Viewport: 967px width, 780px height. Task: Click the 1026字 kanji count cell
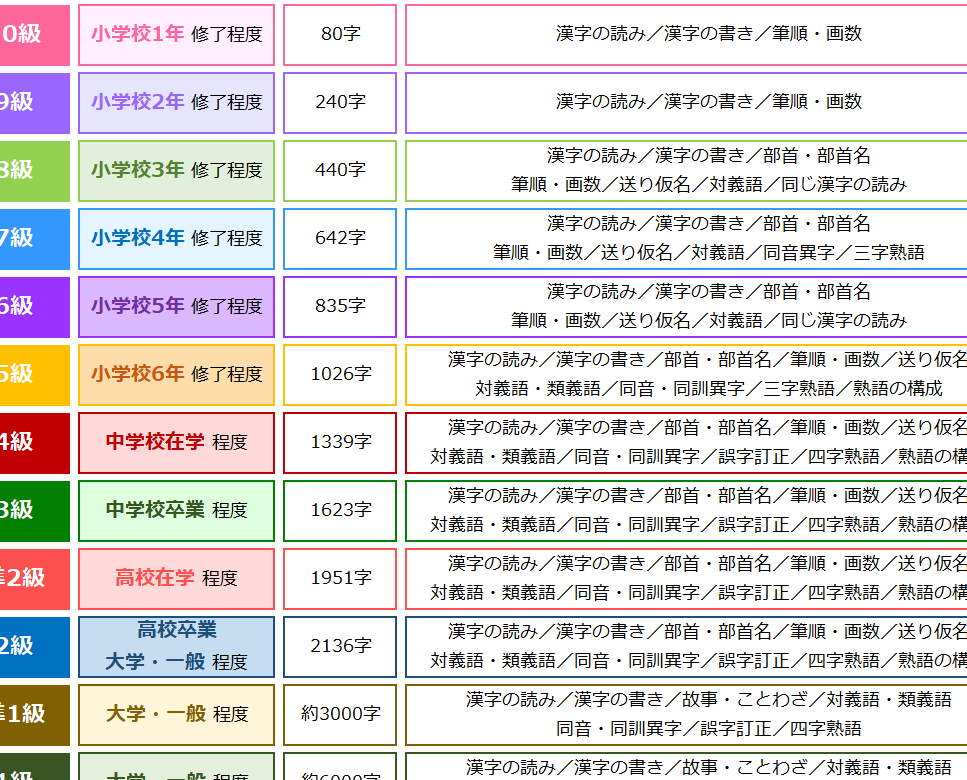[x=340, y=374]
